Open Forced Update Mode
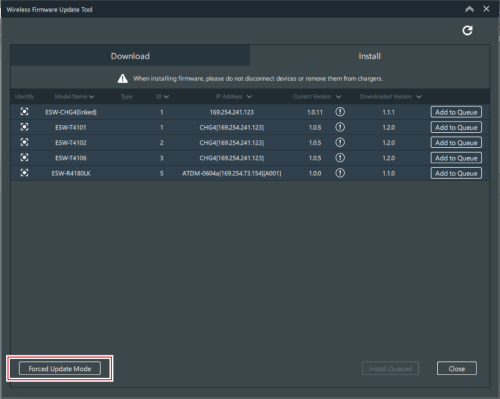Image resolution: width=500 pixels, height=399 pixels. 60,369
